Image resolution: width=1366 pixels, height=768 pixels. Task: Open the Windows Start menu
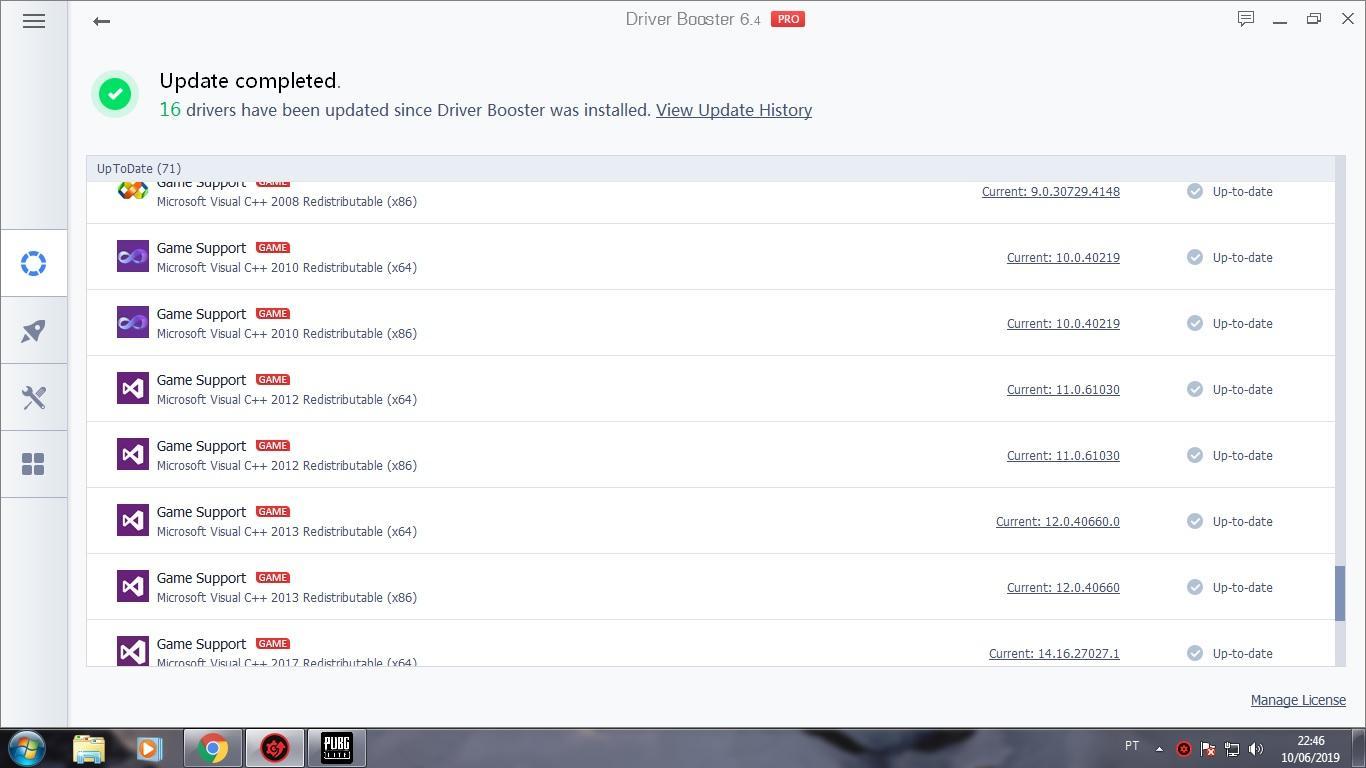tap(27, 748)
